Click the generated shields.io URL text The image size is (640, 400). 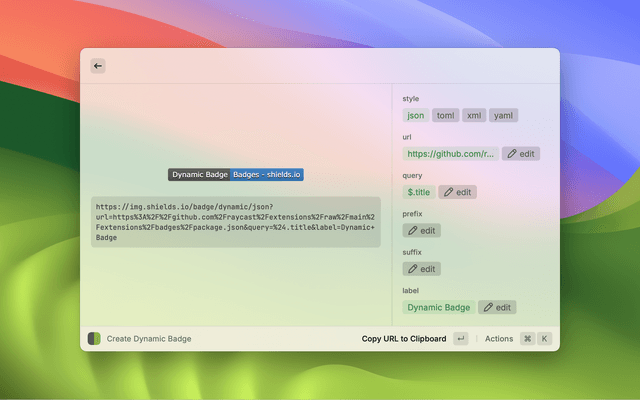click(x=235, y=222)
